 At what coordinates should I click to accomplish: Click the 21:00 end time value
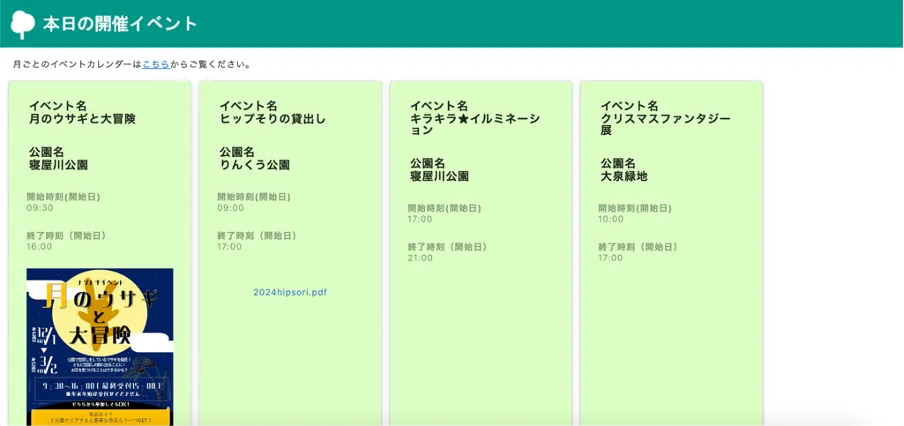point(420,258)
